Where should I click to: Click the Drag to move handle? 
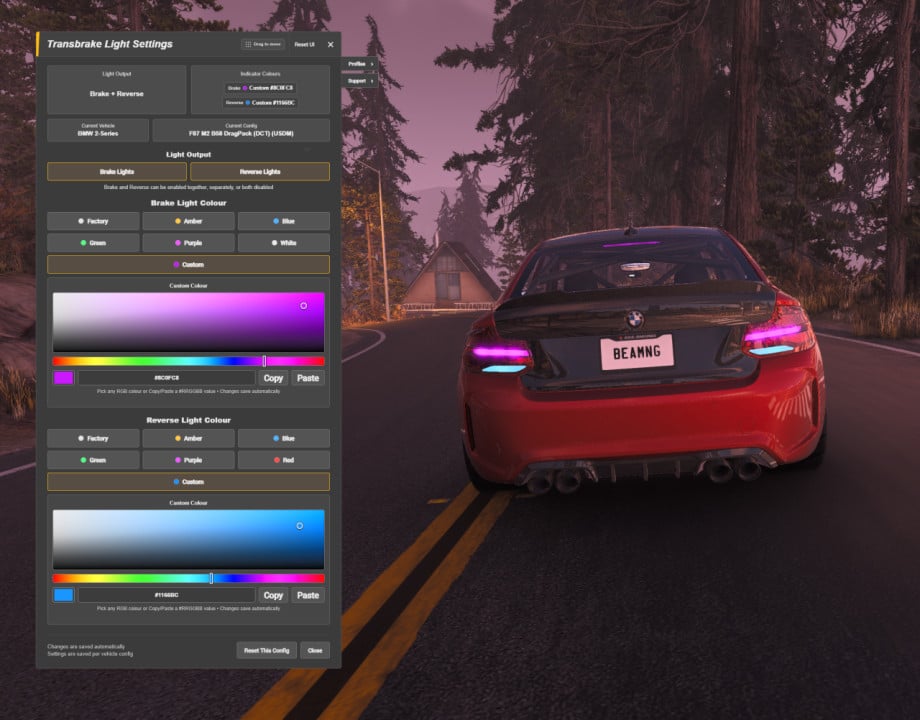[263, 44]
